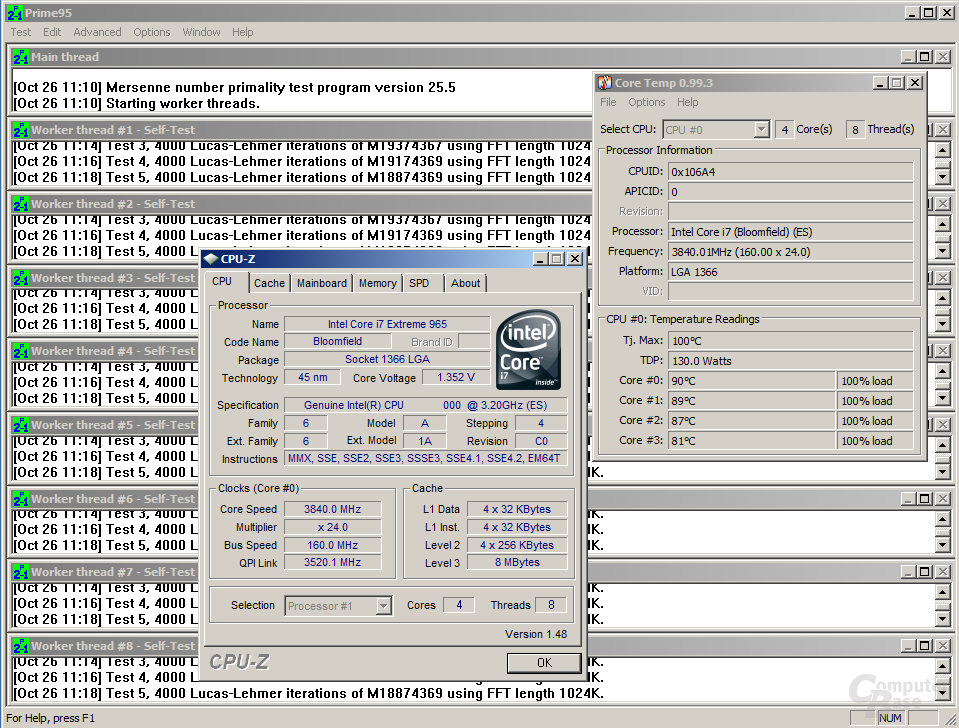The image size is (959, 728).
Task: Click the OK button in CPU-Z
Action: (x=544, y=663)
